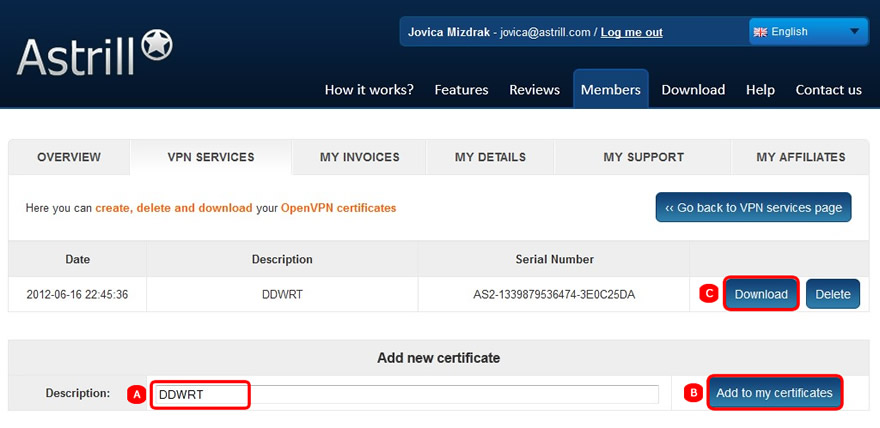
Task: Download the DDWRT certificate
Action: point(761,294)
